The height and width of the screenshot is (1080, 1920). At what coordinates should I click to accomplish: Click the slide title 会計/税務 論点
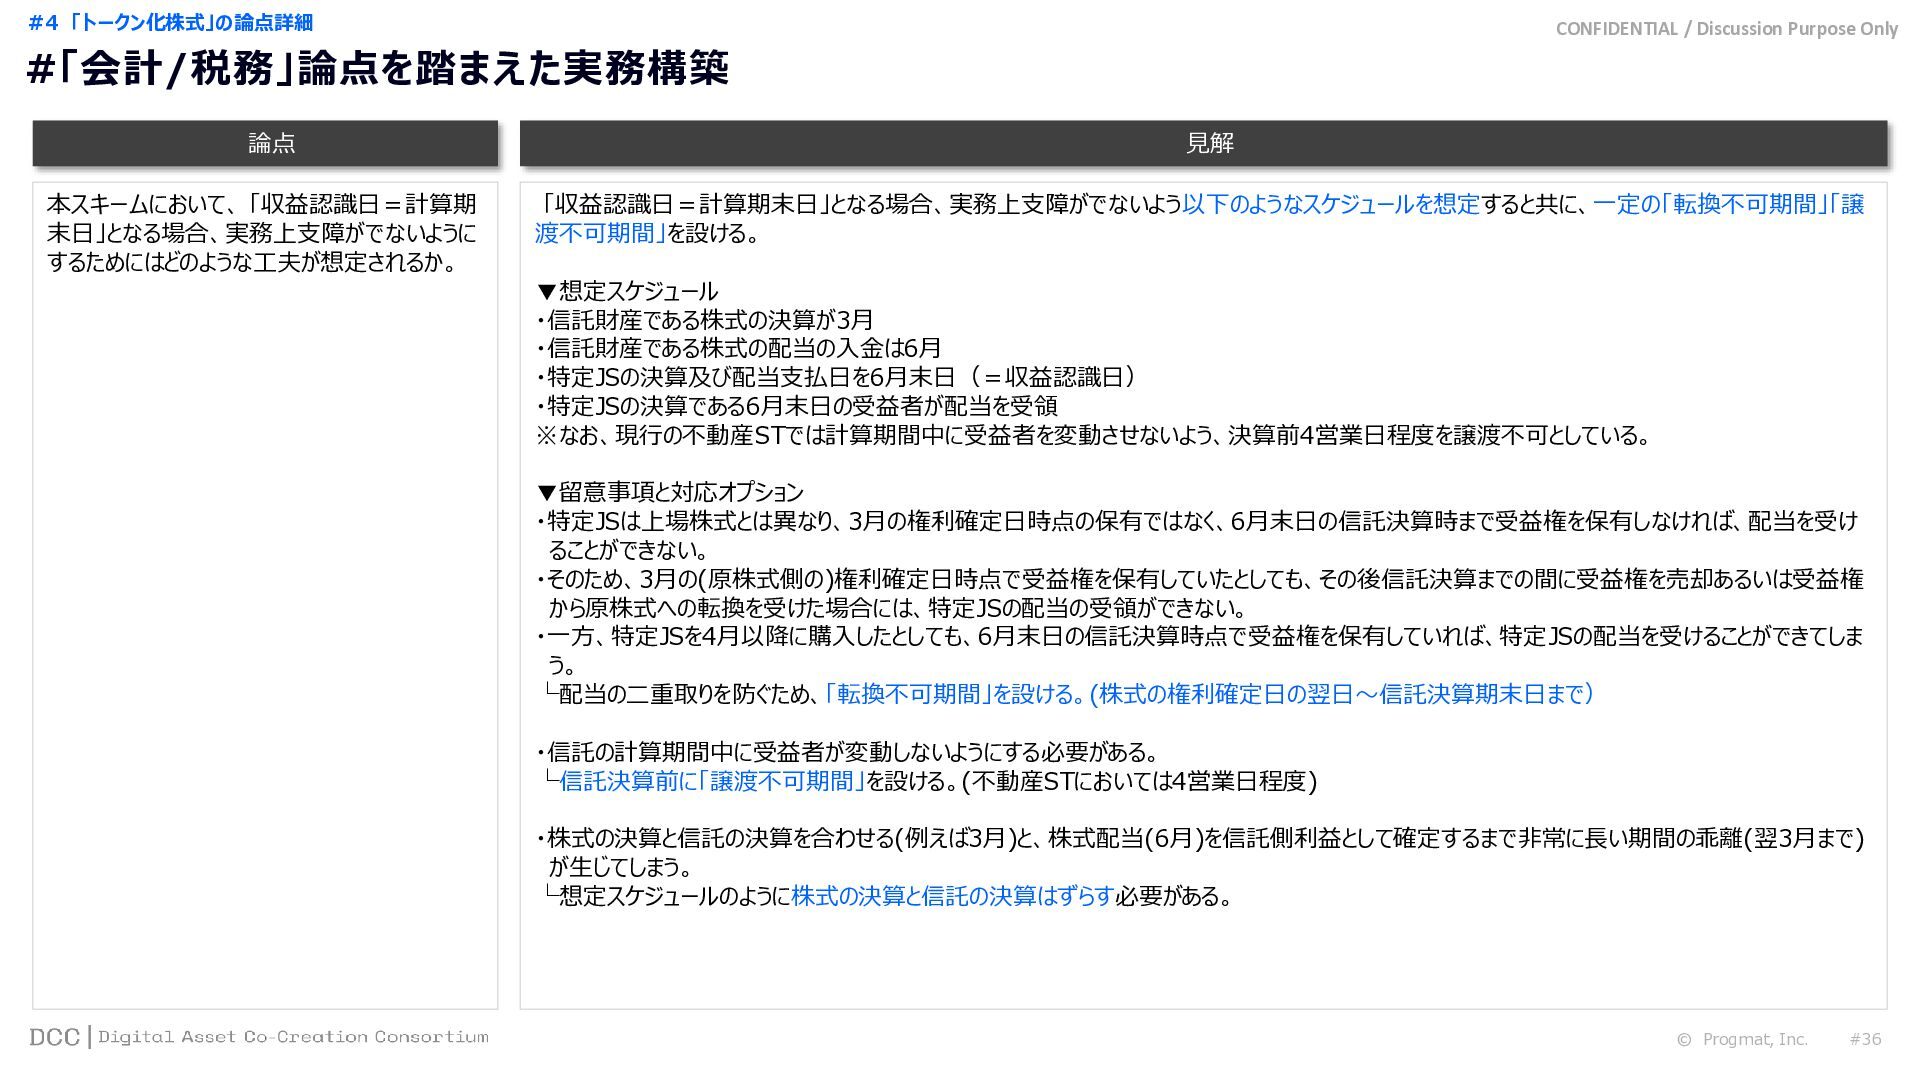[378, 69]
